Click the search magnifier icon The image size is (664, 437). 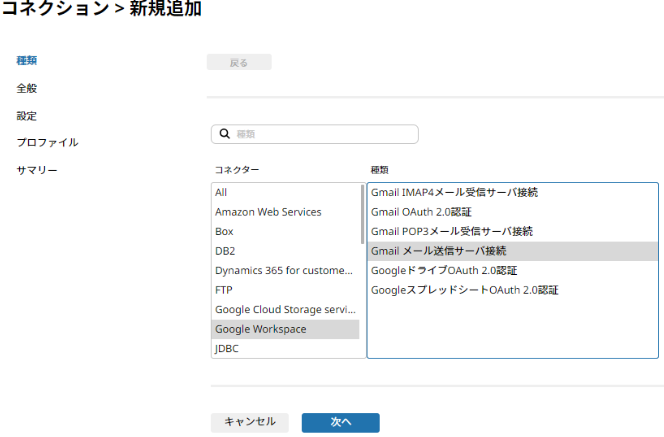tap(224, 134)
